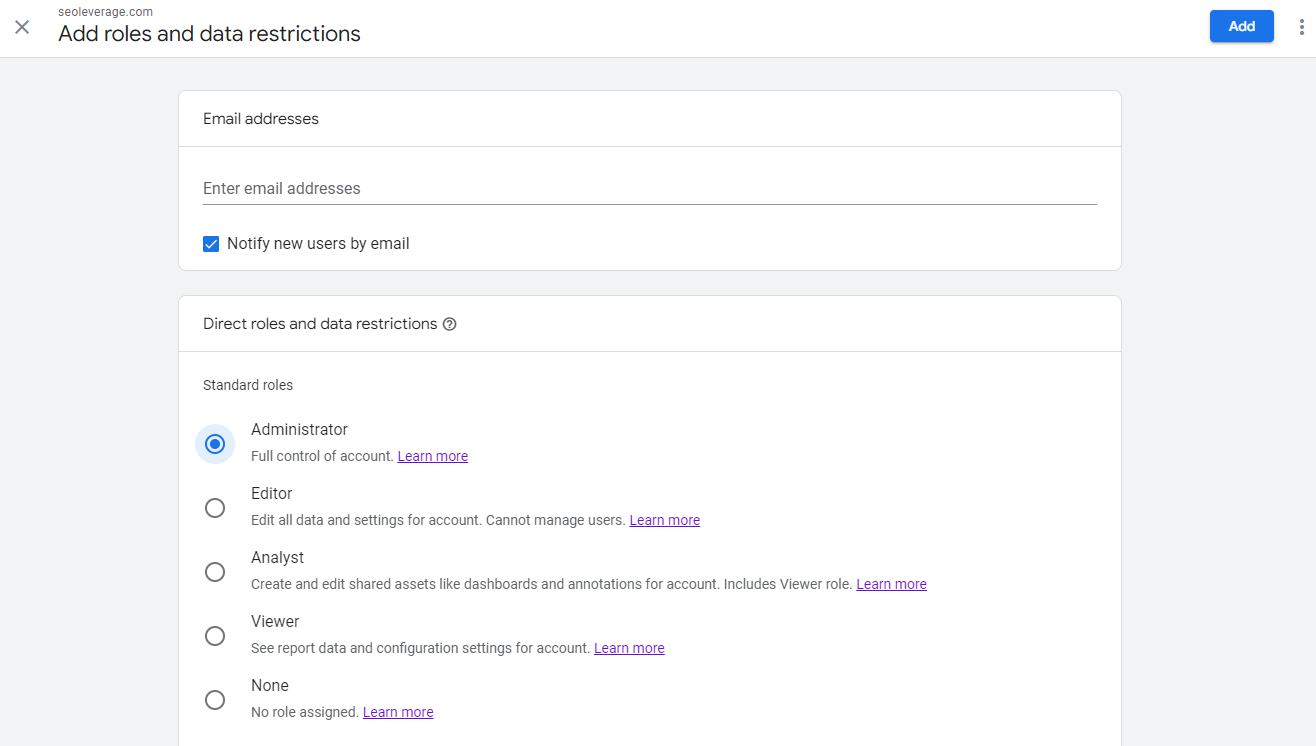
Task: Click the No role assigned description
Action: click(305, 712)
